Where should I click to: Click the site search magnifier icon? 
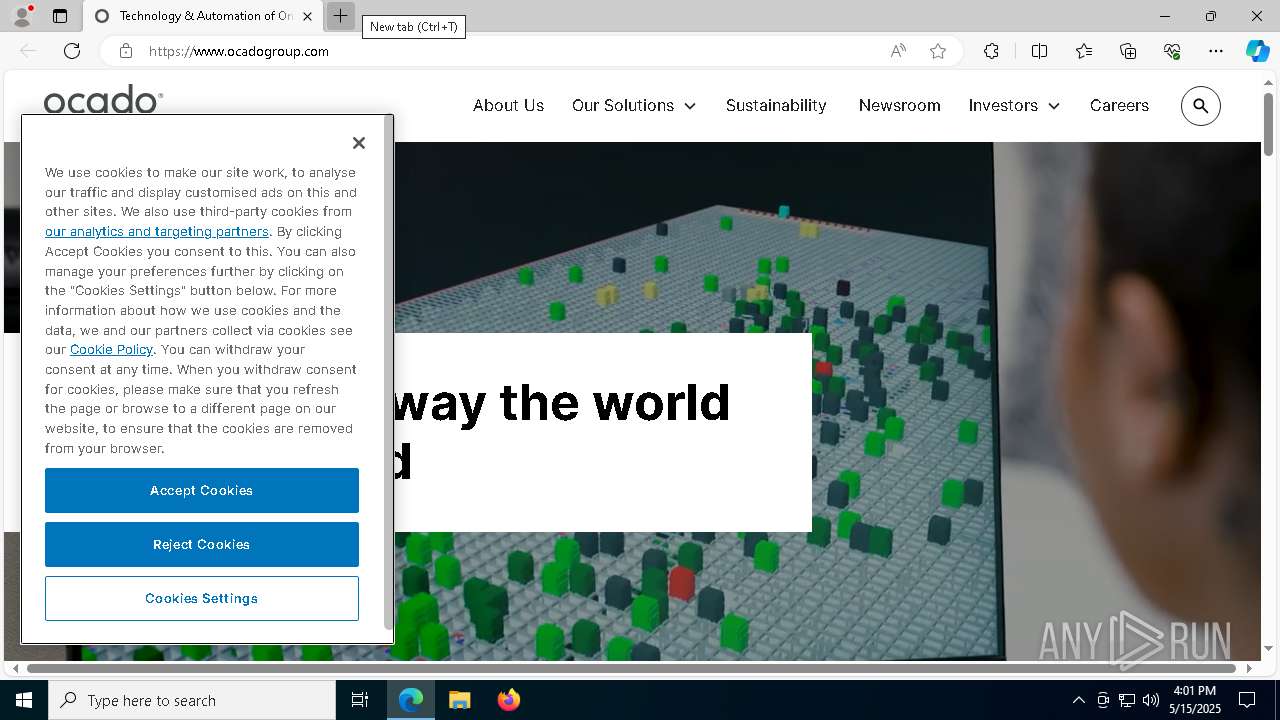[1201, 106]
